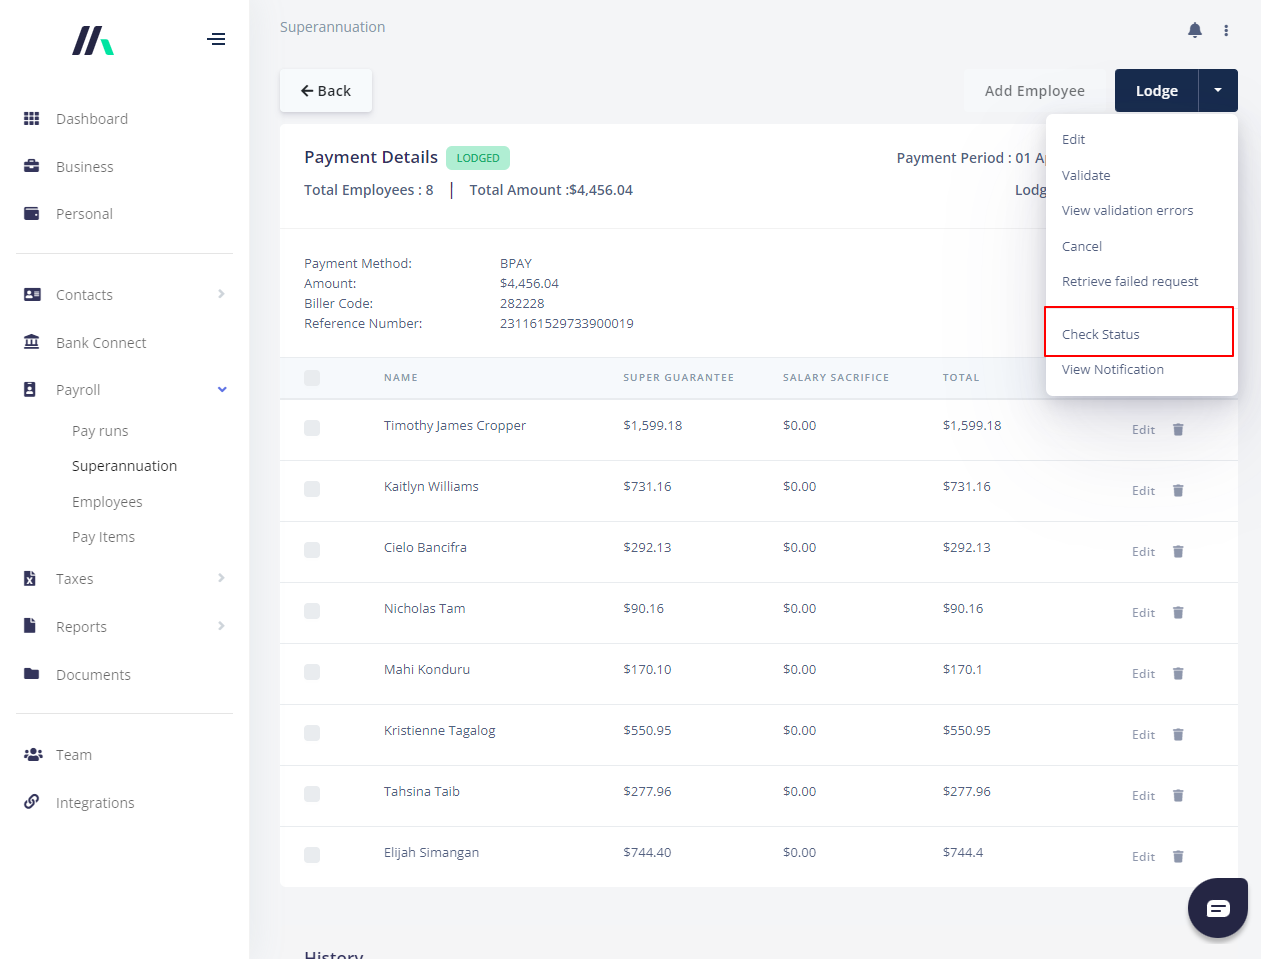Click the Lodge button dropdown arrow
This screenshot has width=1261, height=959.
point(1218,91)
